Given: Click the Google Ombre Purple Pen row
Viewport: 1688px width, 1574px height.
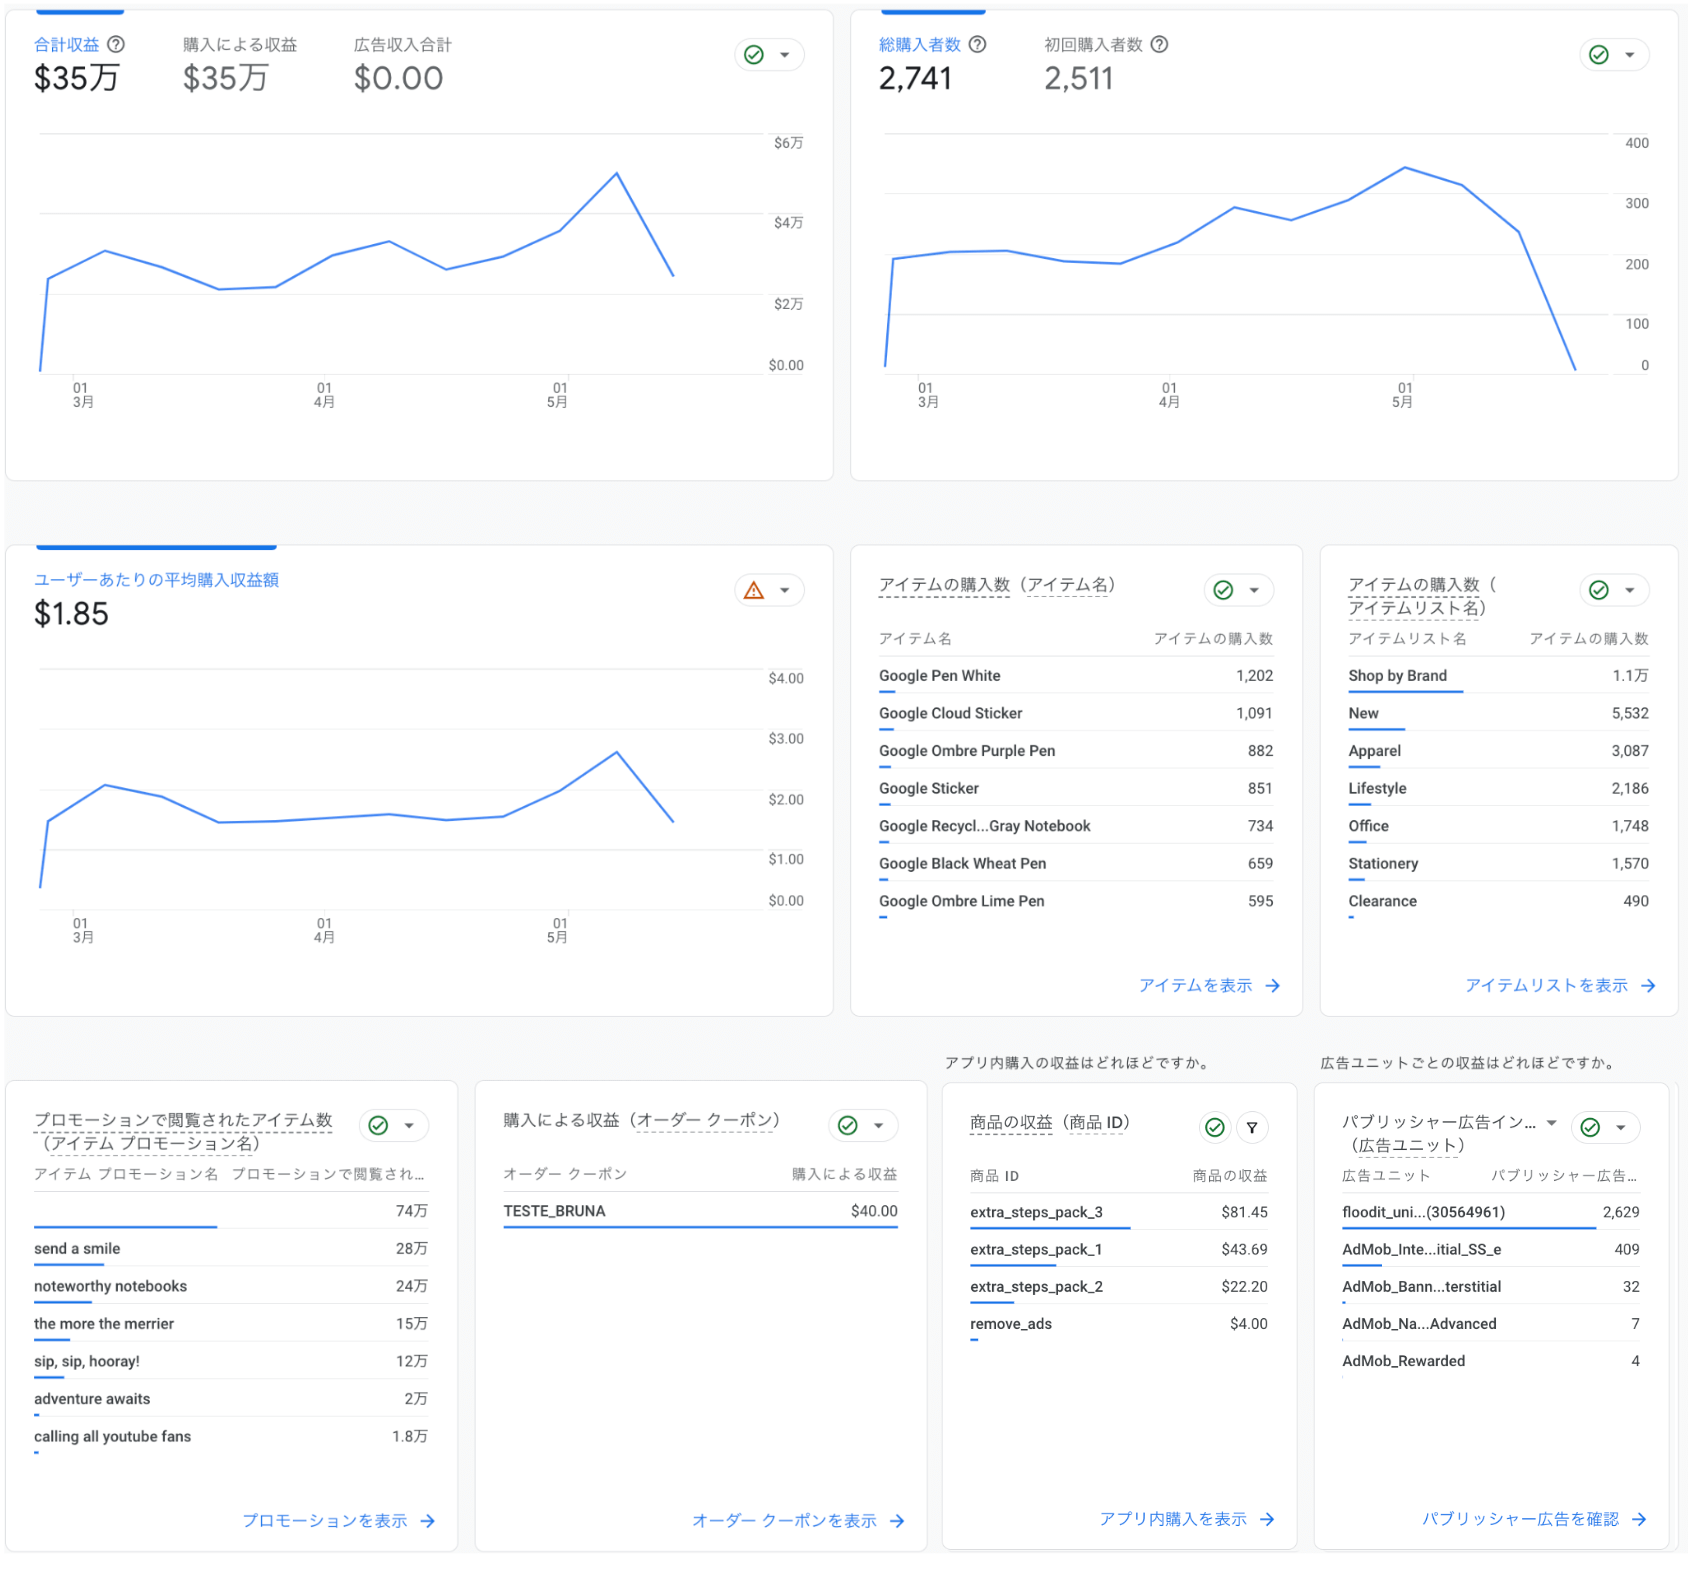Looking at the screenshot, I should point(1076,751).
